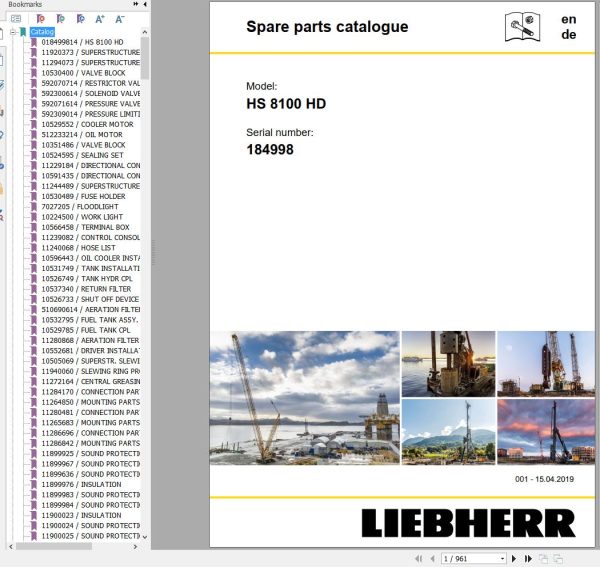Screen dimensions: 600x567
Task: Decrease bookmark text size with A- icon
Action: (120, 19)
